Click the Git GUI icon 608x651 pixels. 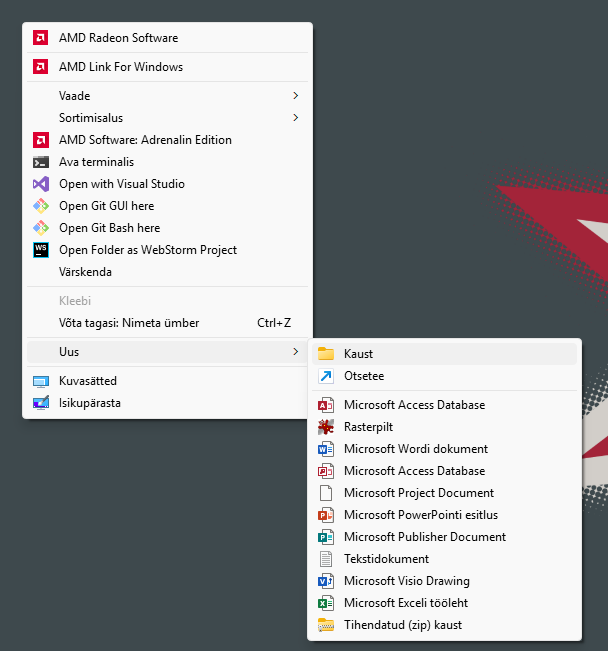point(41,206)
